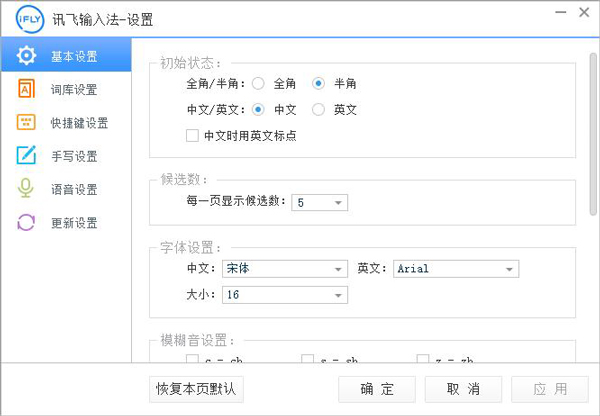Open the 英文 font dropdown showing Arial
Image resolution: width=600 pixels, height=416 pixels.
click(456, 269)
